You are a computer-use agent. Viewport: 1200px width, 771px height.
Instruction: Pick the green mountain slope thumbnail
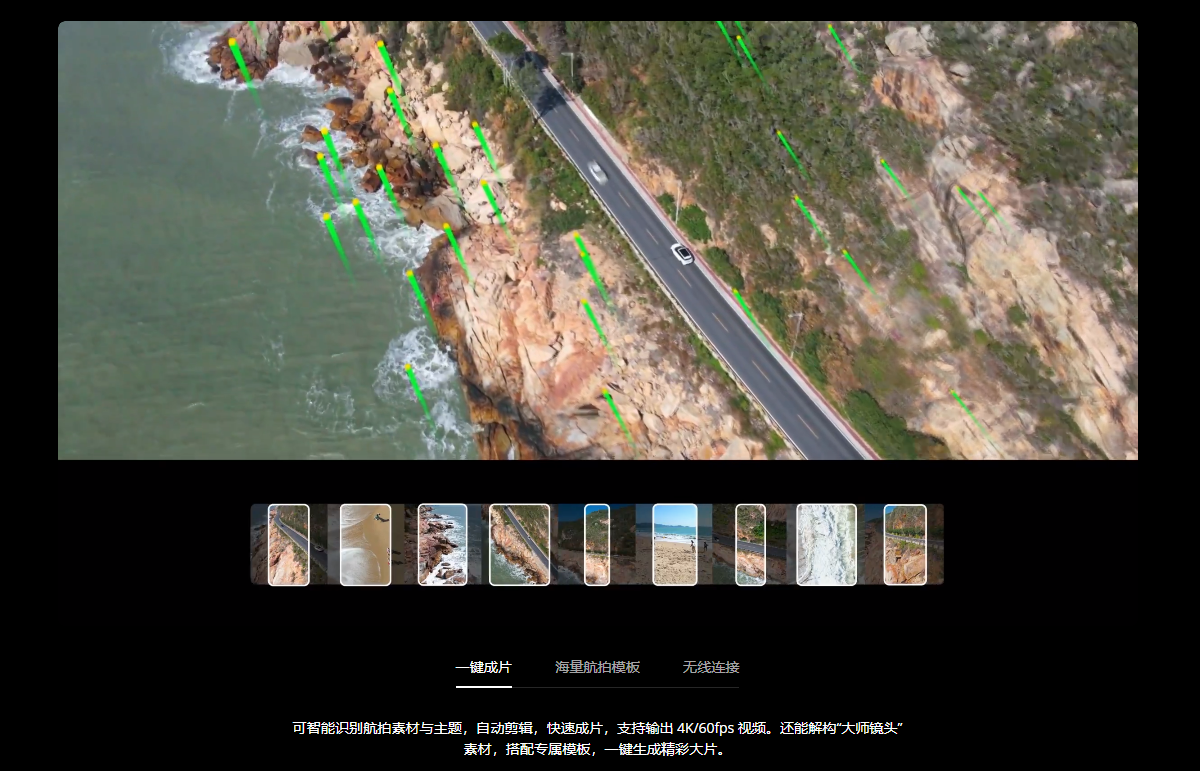coord(596,545)
